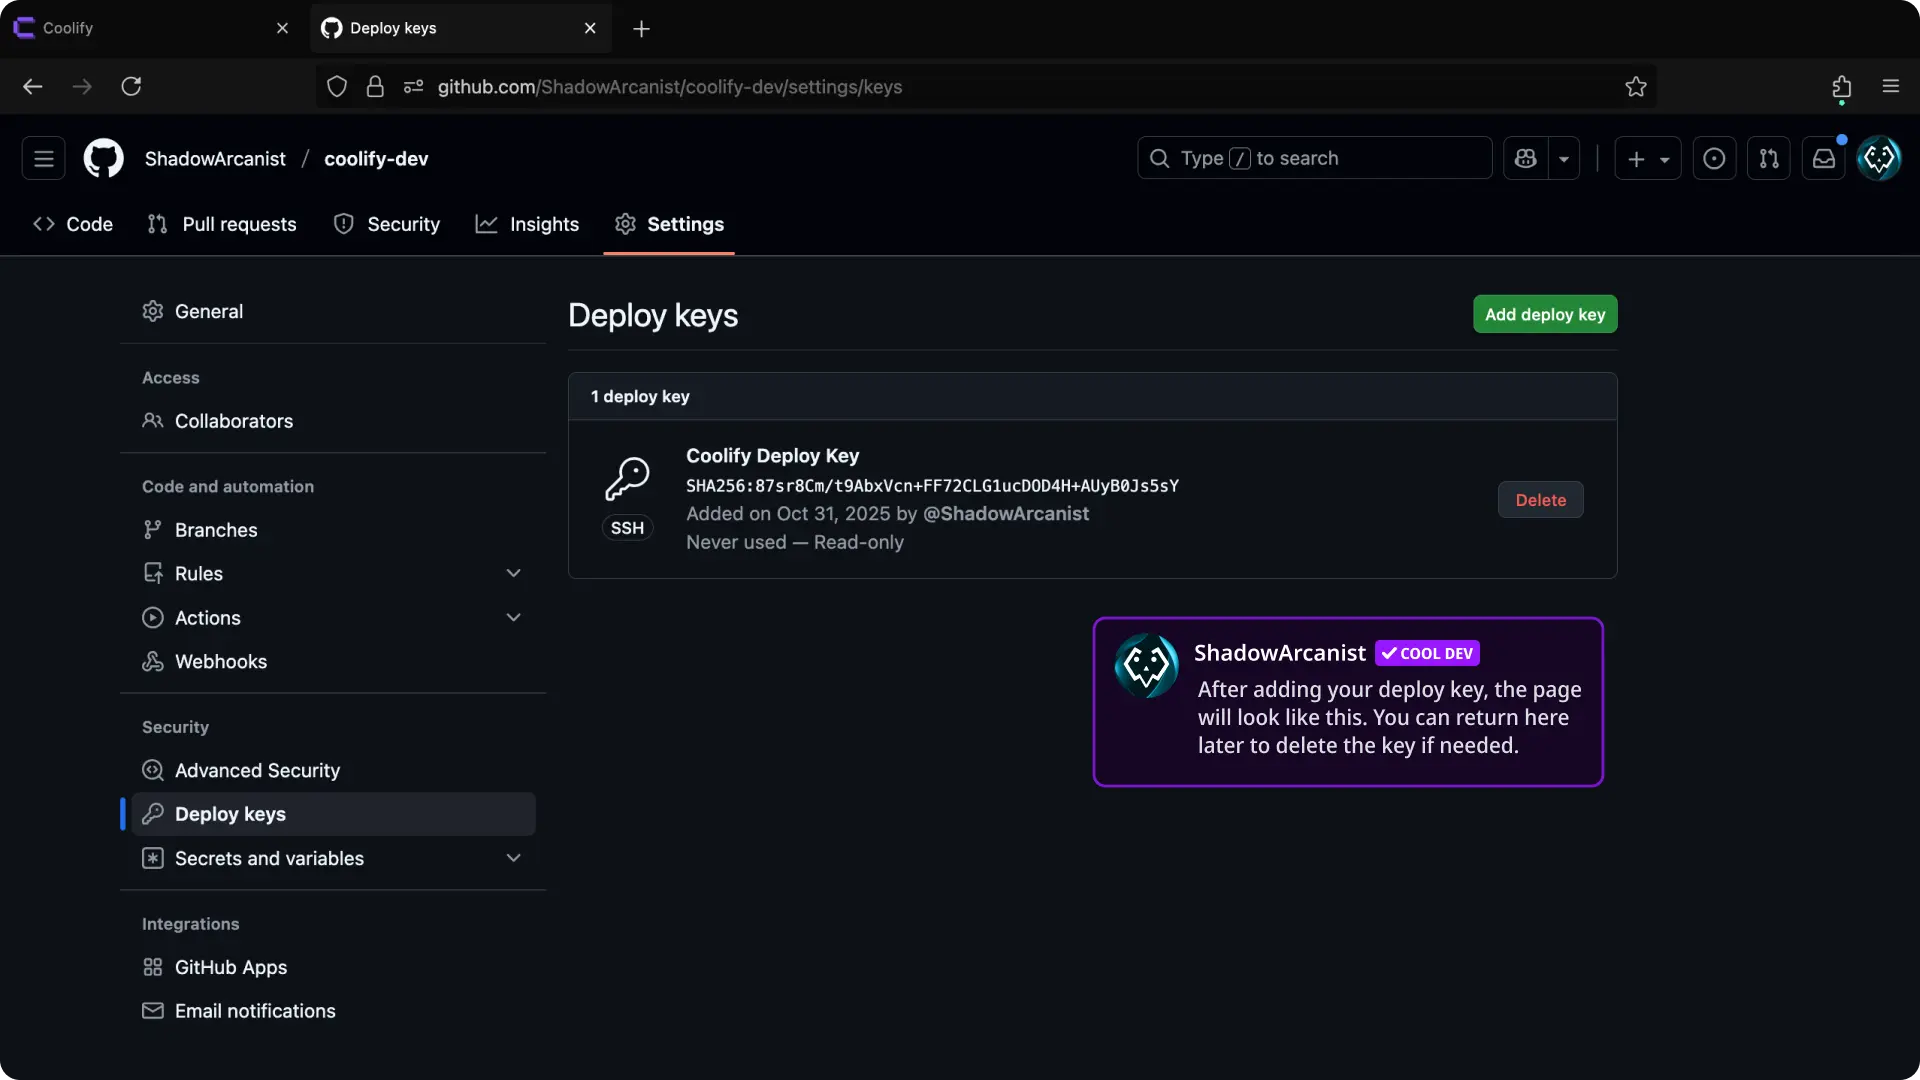
Task: Expand Secrets and variables chevron
Action: coord(513,858)
